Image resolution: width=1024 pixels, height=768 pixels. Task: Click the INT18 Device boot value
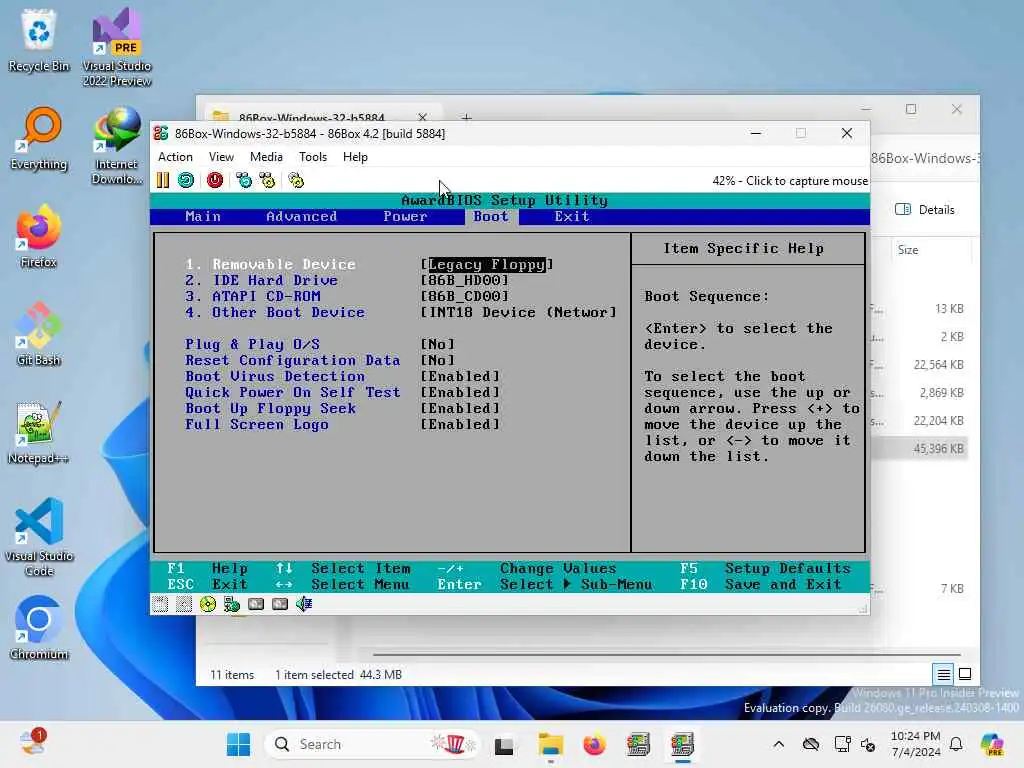[519, 312]
